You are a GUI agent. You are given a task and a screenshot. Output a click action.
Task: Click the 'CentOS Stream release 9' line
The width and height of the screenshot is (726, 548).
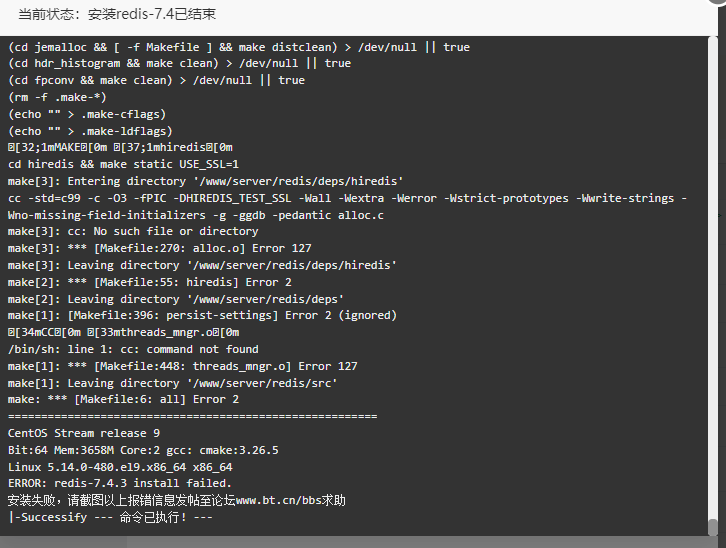click(84, 433)
